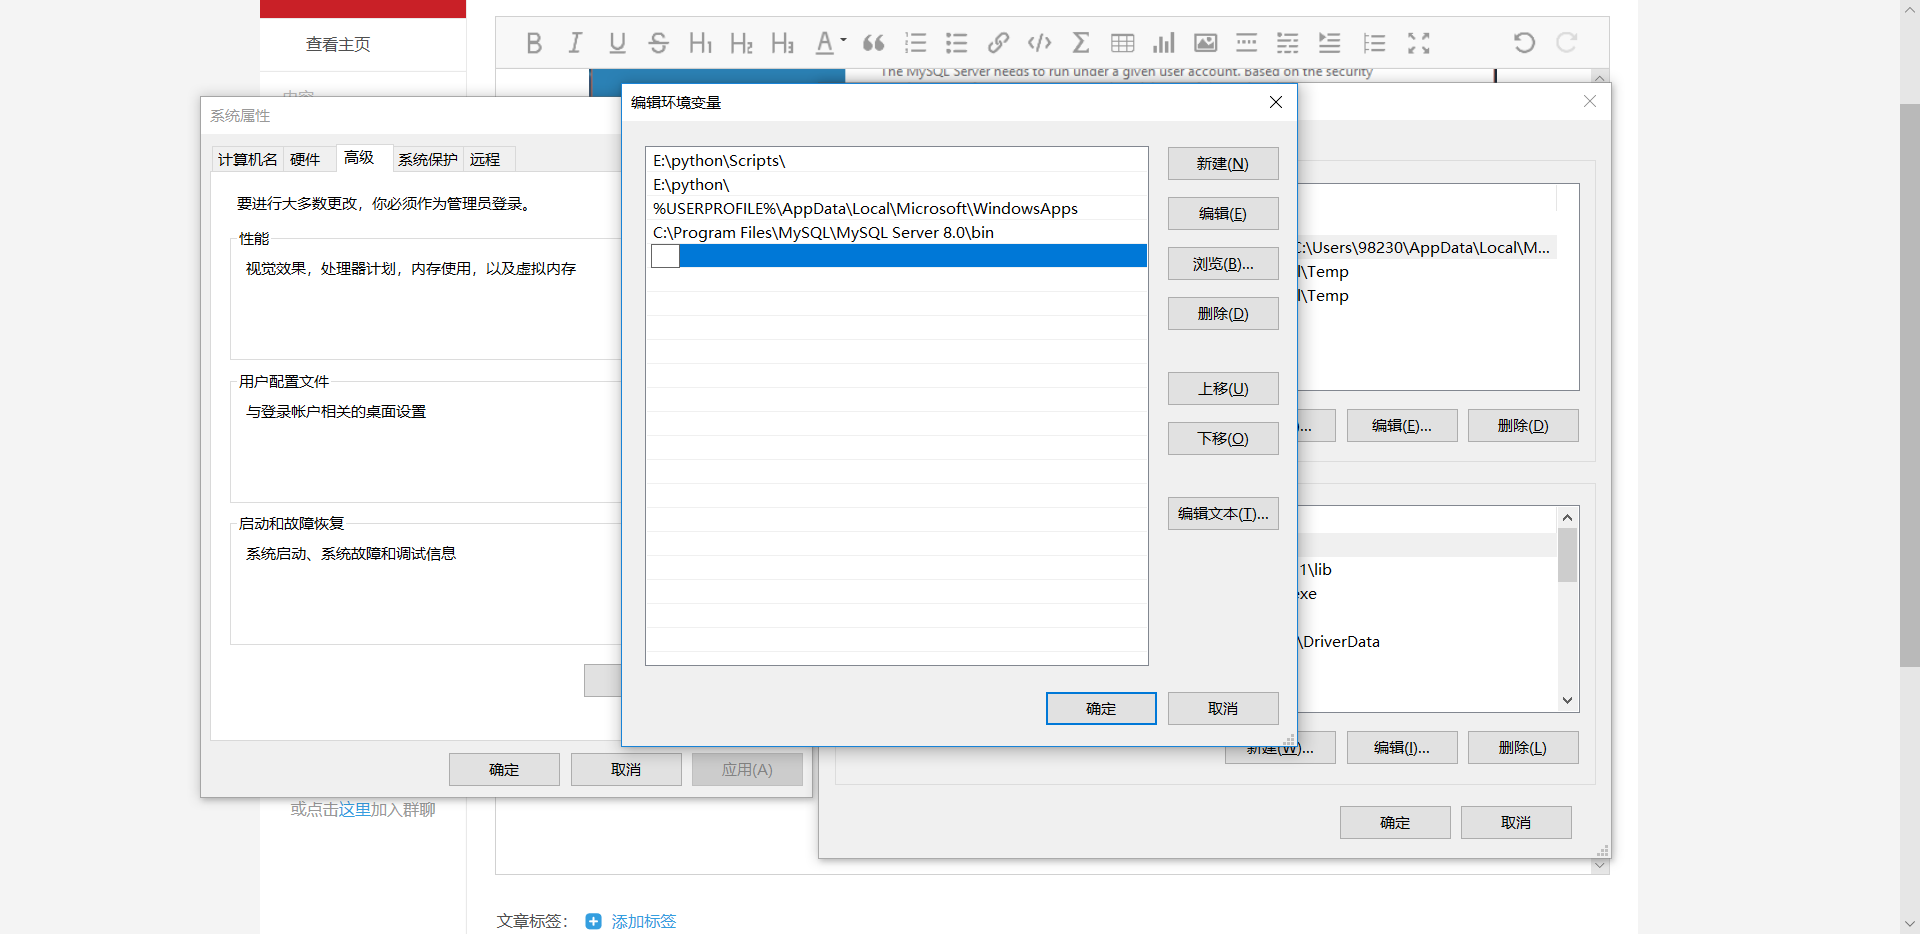Image resolution: width=1920 pixels, height=934 pixels.
Task: Click the 添加标签 link
Action: point(643,921)
